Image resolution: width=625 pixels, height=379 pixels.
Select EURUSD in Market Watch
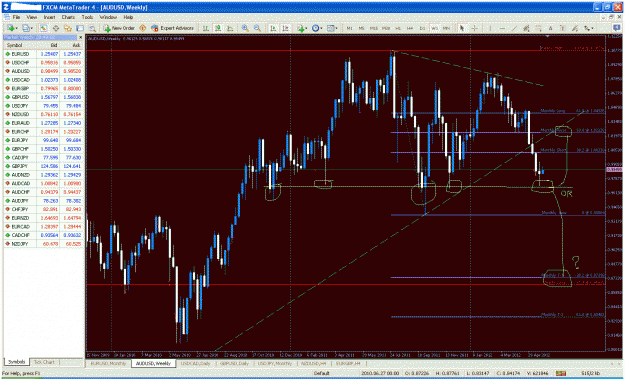coord(43,54)
